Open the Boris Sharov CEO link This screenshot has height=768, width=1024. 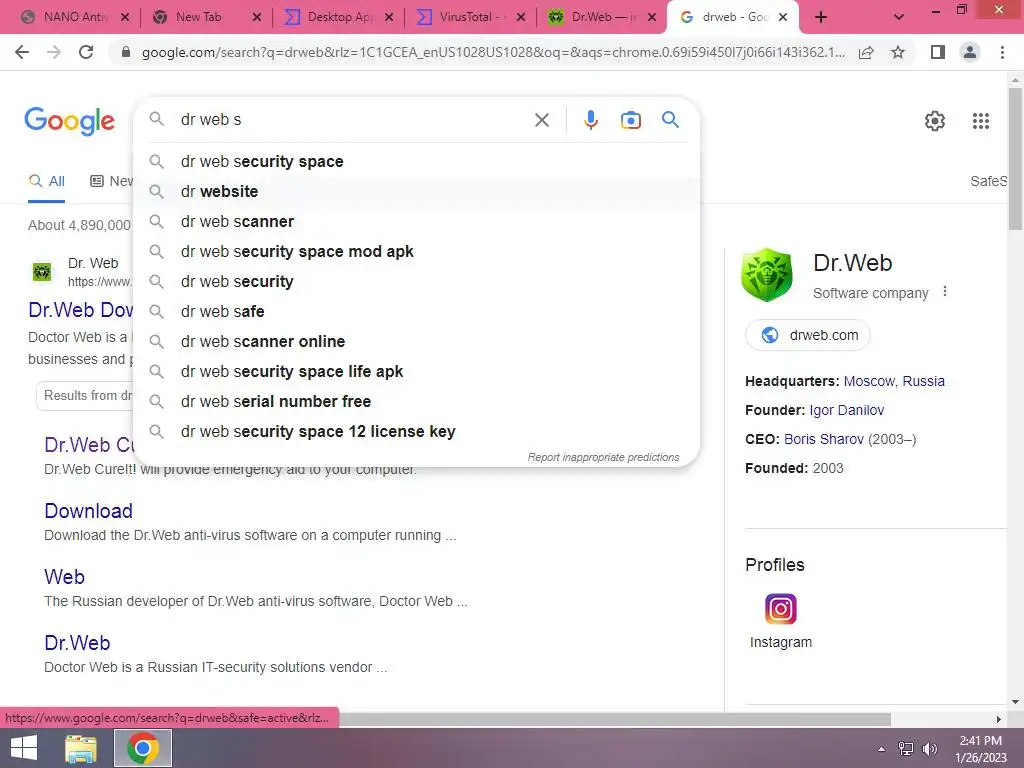pyautogui.click(x=824, y=439)
